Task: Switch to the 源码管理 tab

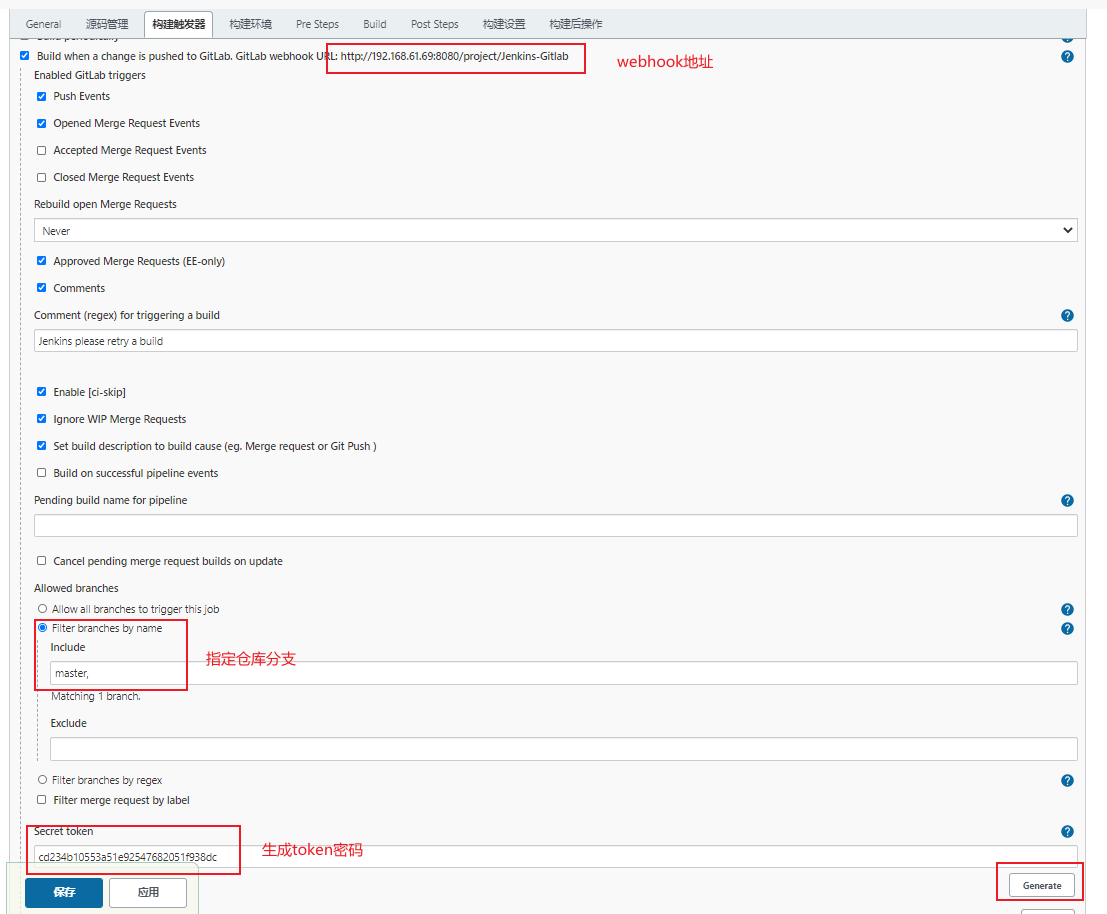Action: pos(107,24)
